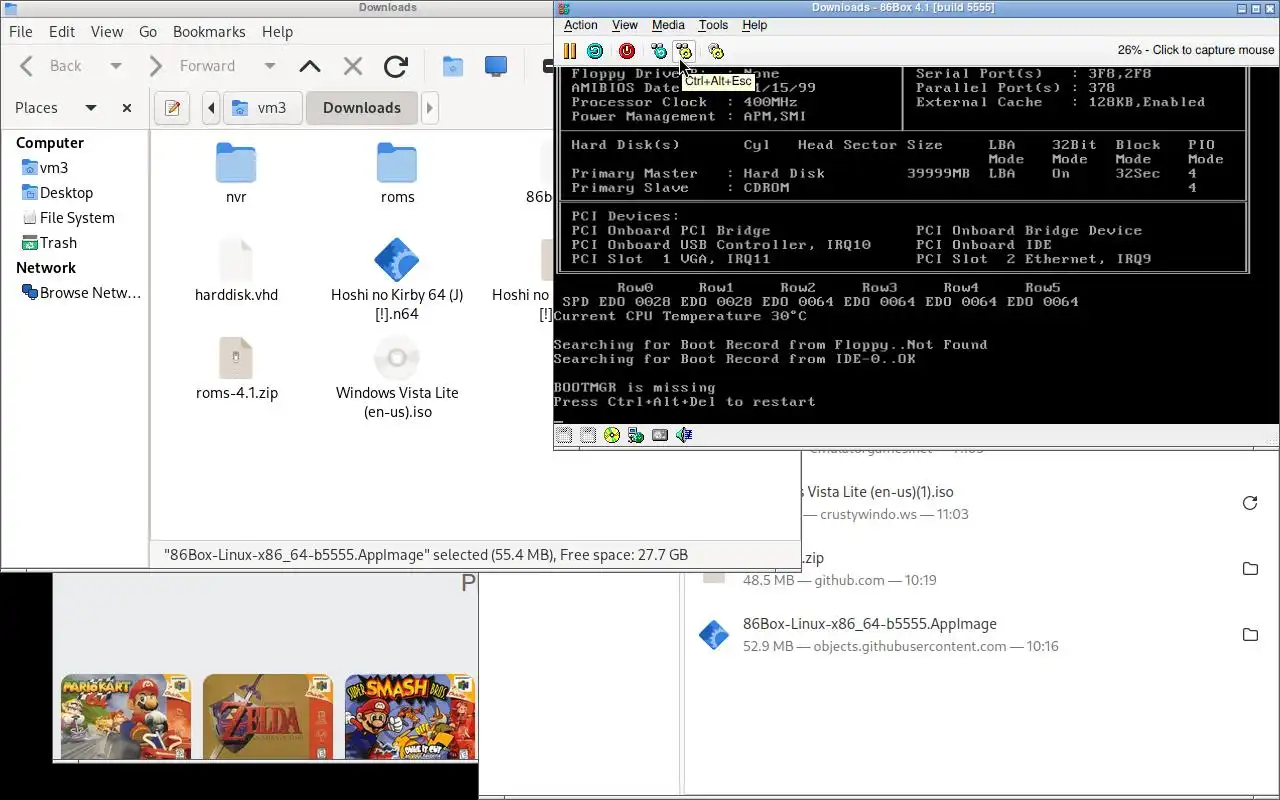Open the File menu in file manager
The width and height of the screenshot is (1280, 800).
20,32
